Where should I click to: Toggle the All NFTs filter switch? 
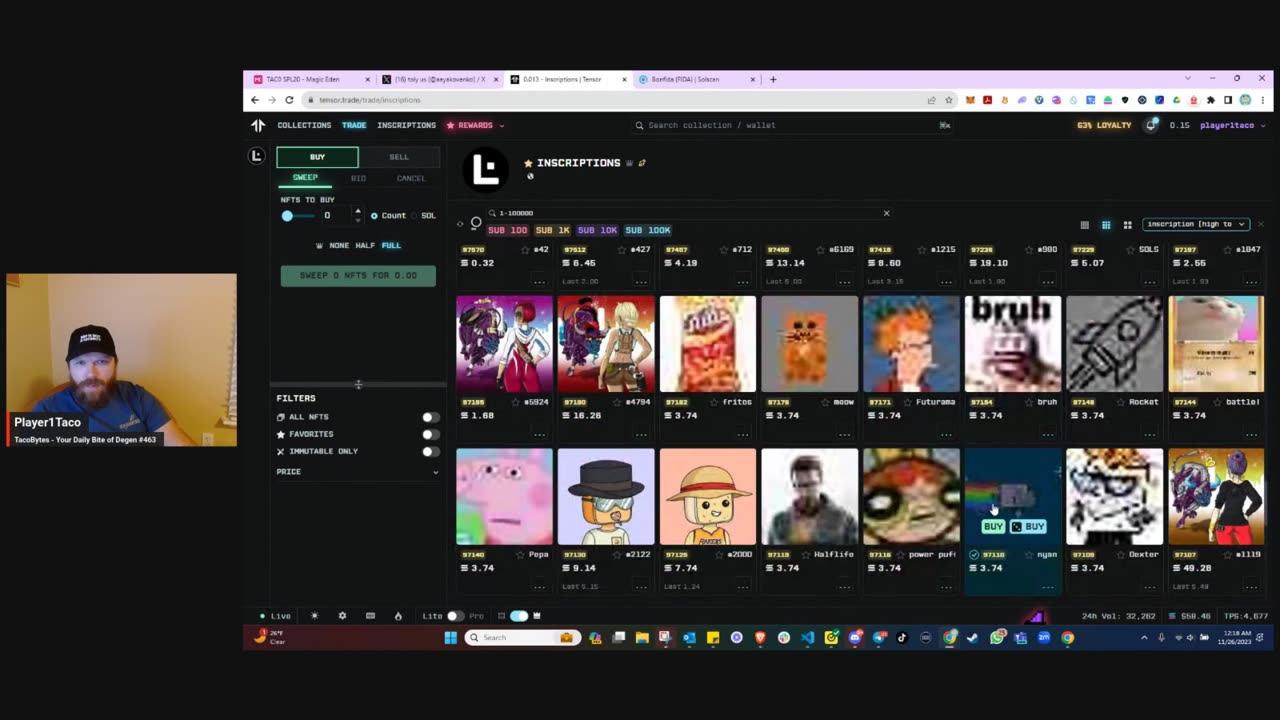point(430,417)
